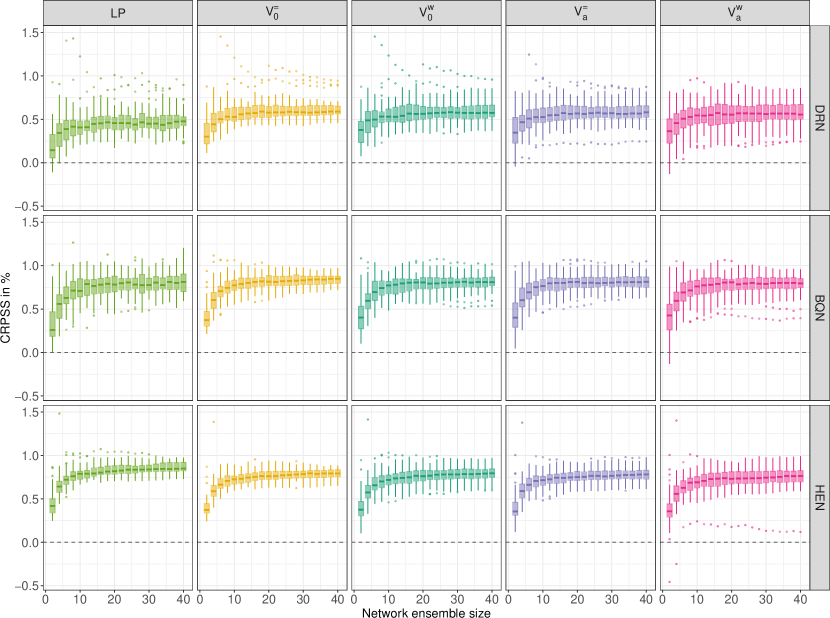Select the DRN row label strip
This screenshot has height=618, width=830.
pos(820,118)
